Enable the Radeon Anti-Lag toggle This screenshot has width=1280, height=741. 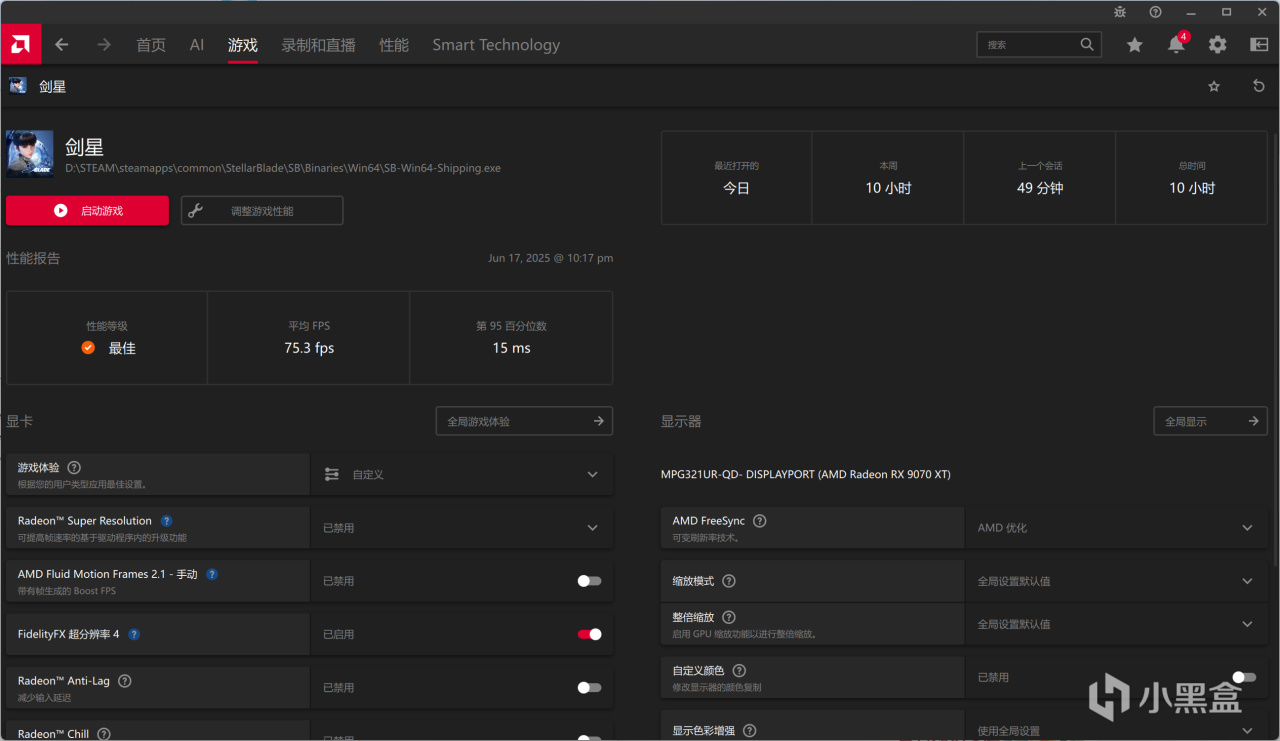pos(589,687)
